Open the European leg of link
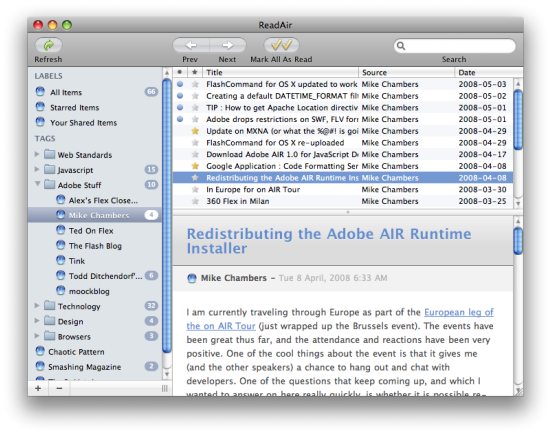The width and height of the screenshot is (550, 433). click(459, 312)
